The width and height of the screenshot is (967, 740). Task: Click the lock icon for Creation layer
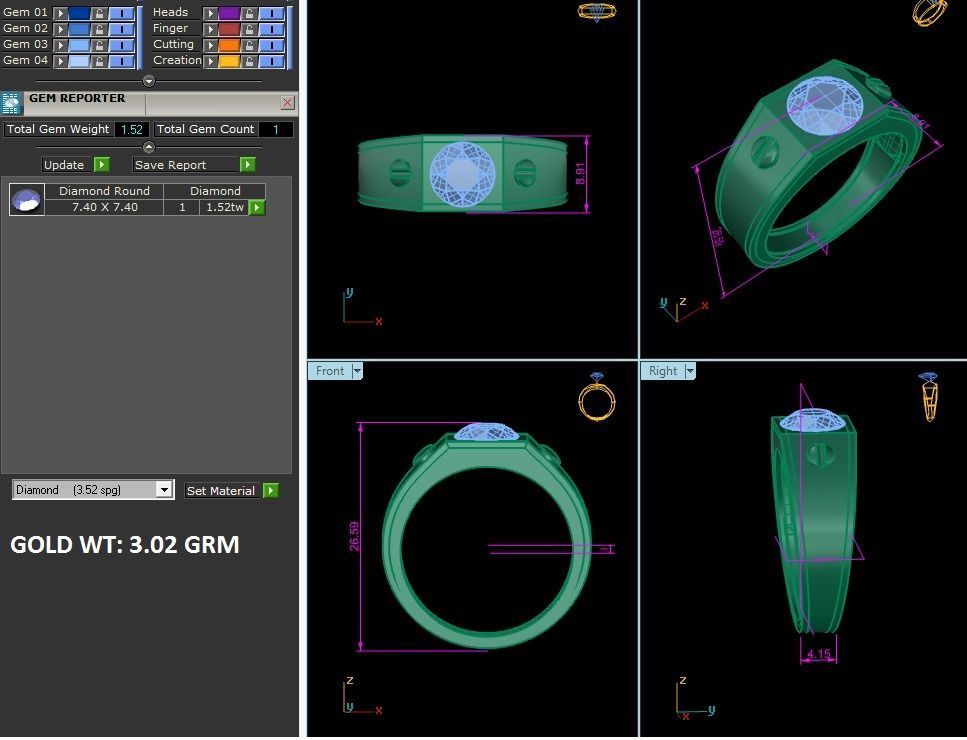click(x=249, y=61)
